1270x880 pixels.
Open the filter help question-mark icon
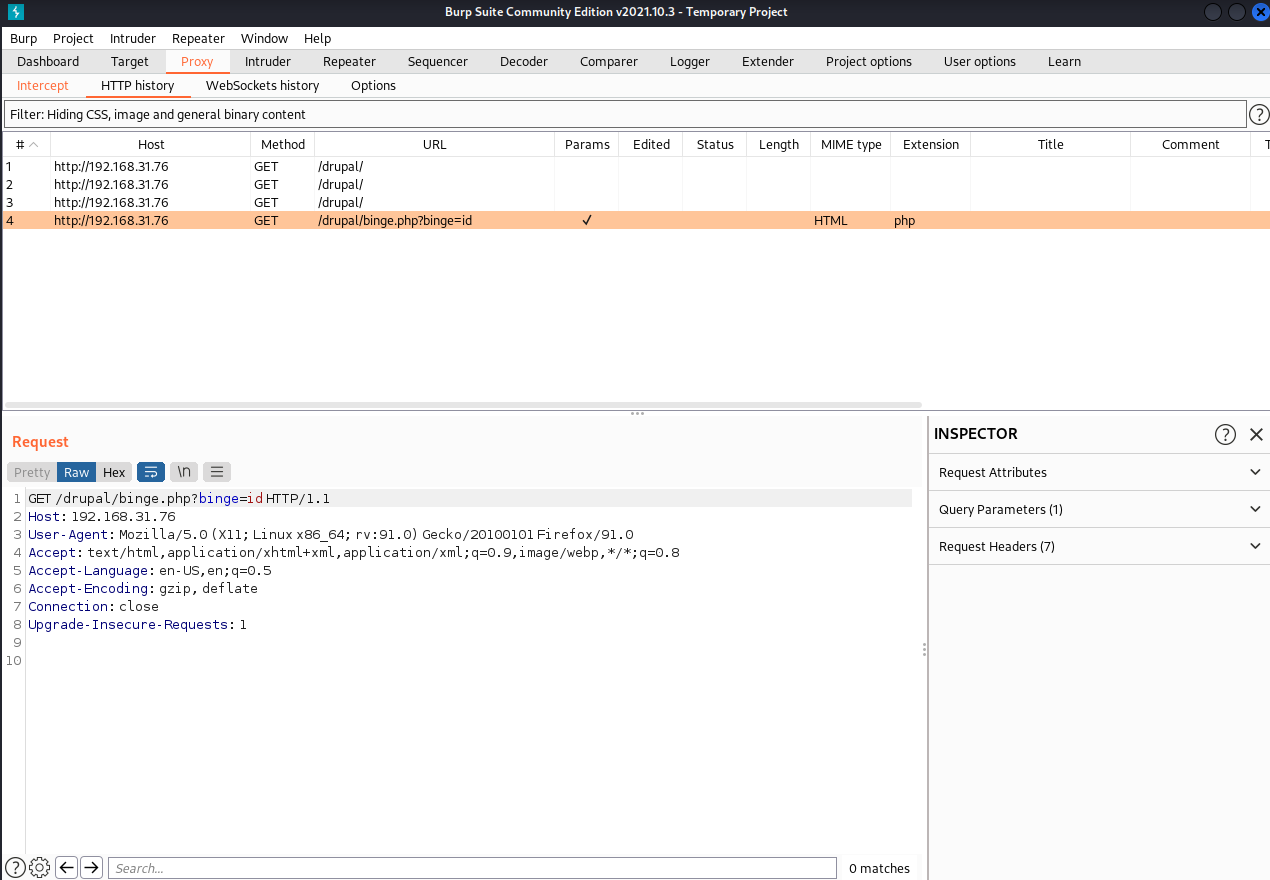point(1259,114)
